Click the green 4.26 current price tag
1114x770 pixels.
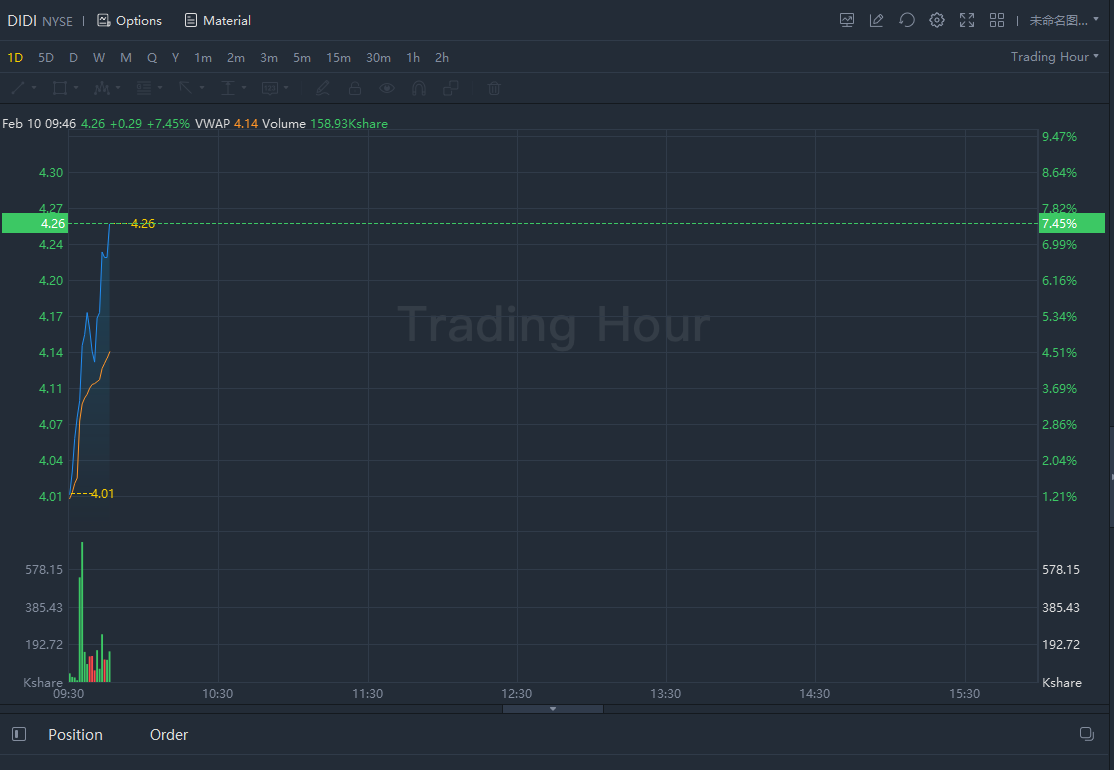pos(35,223)
